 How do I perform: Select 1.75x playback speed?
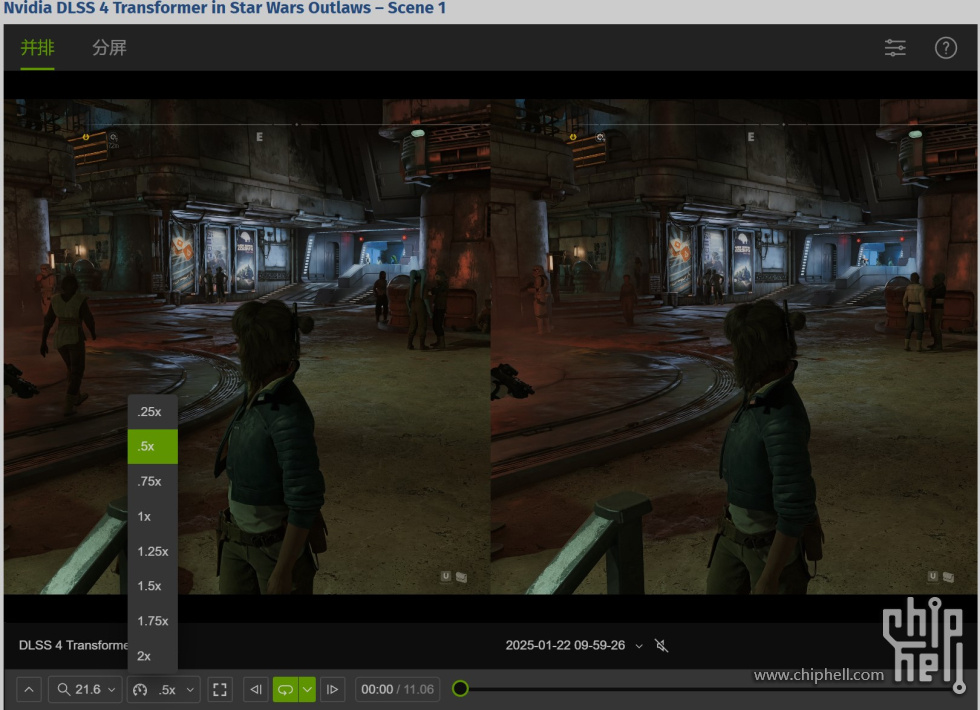pyautogui.click(x=152, y=621)
